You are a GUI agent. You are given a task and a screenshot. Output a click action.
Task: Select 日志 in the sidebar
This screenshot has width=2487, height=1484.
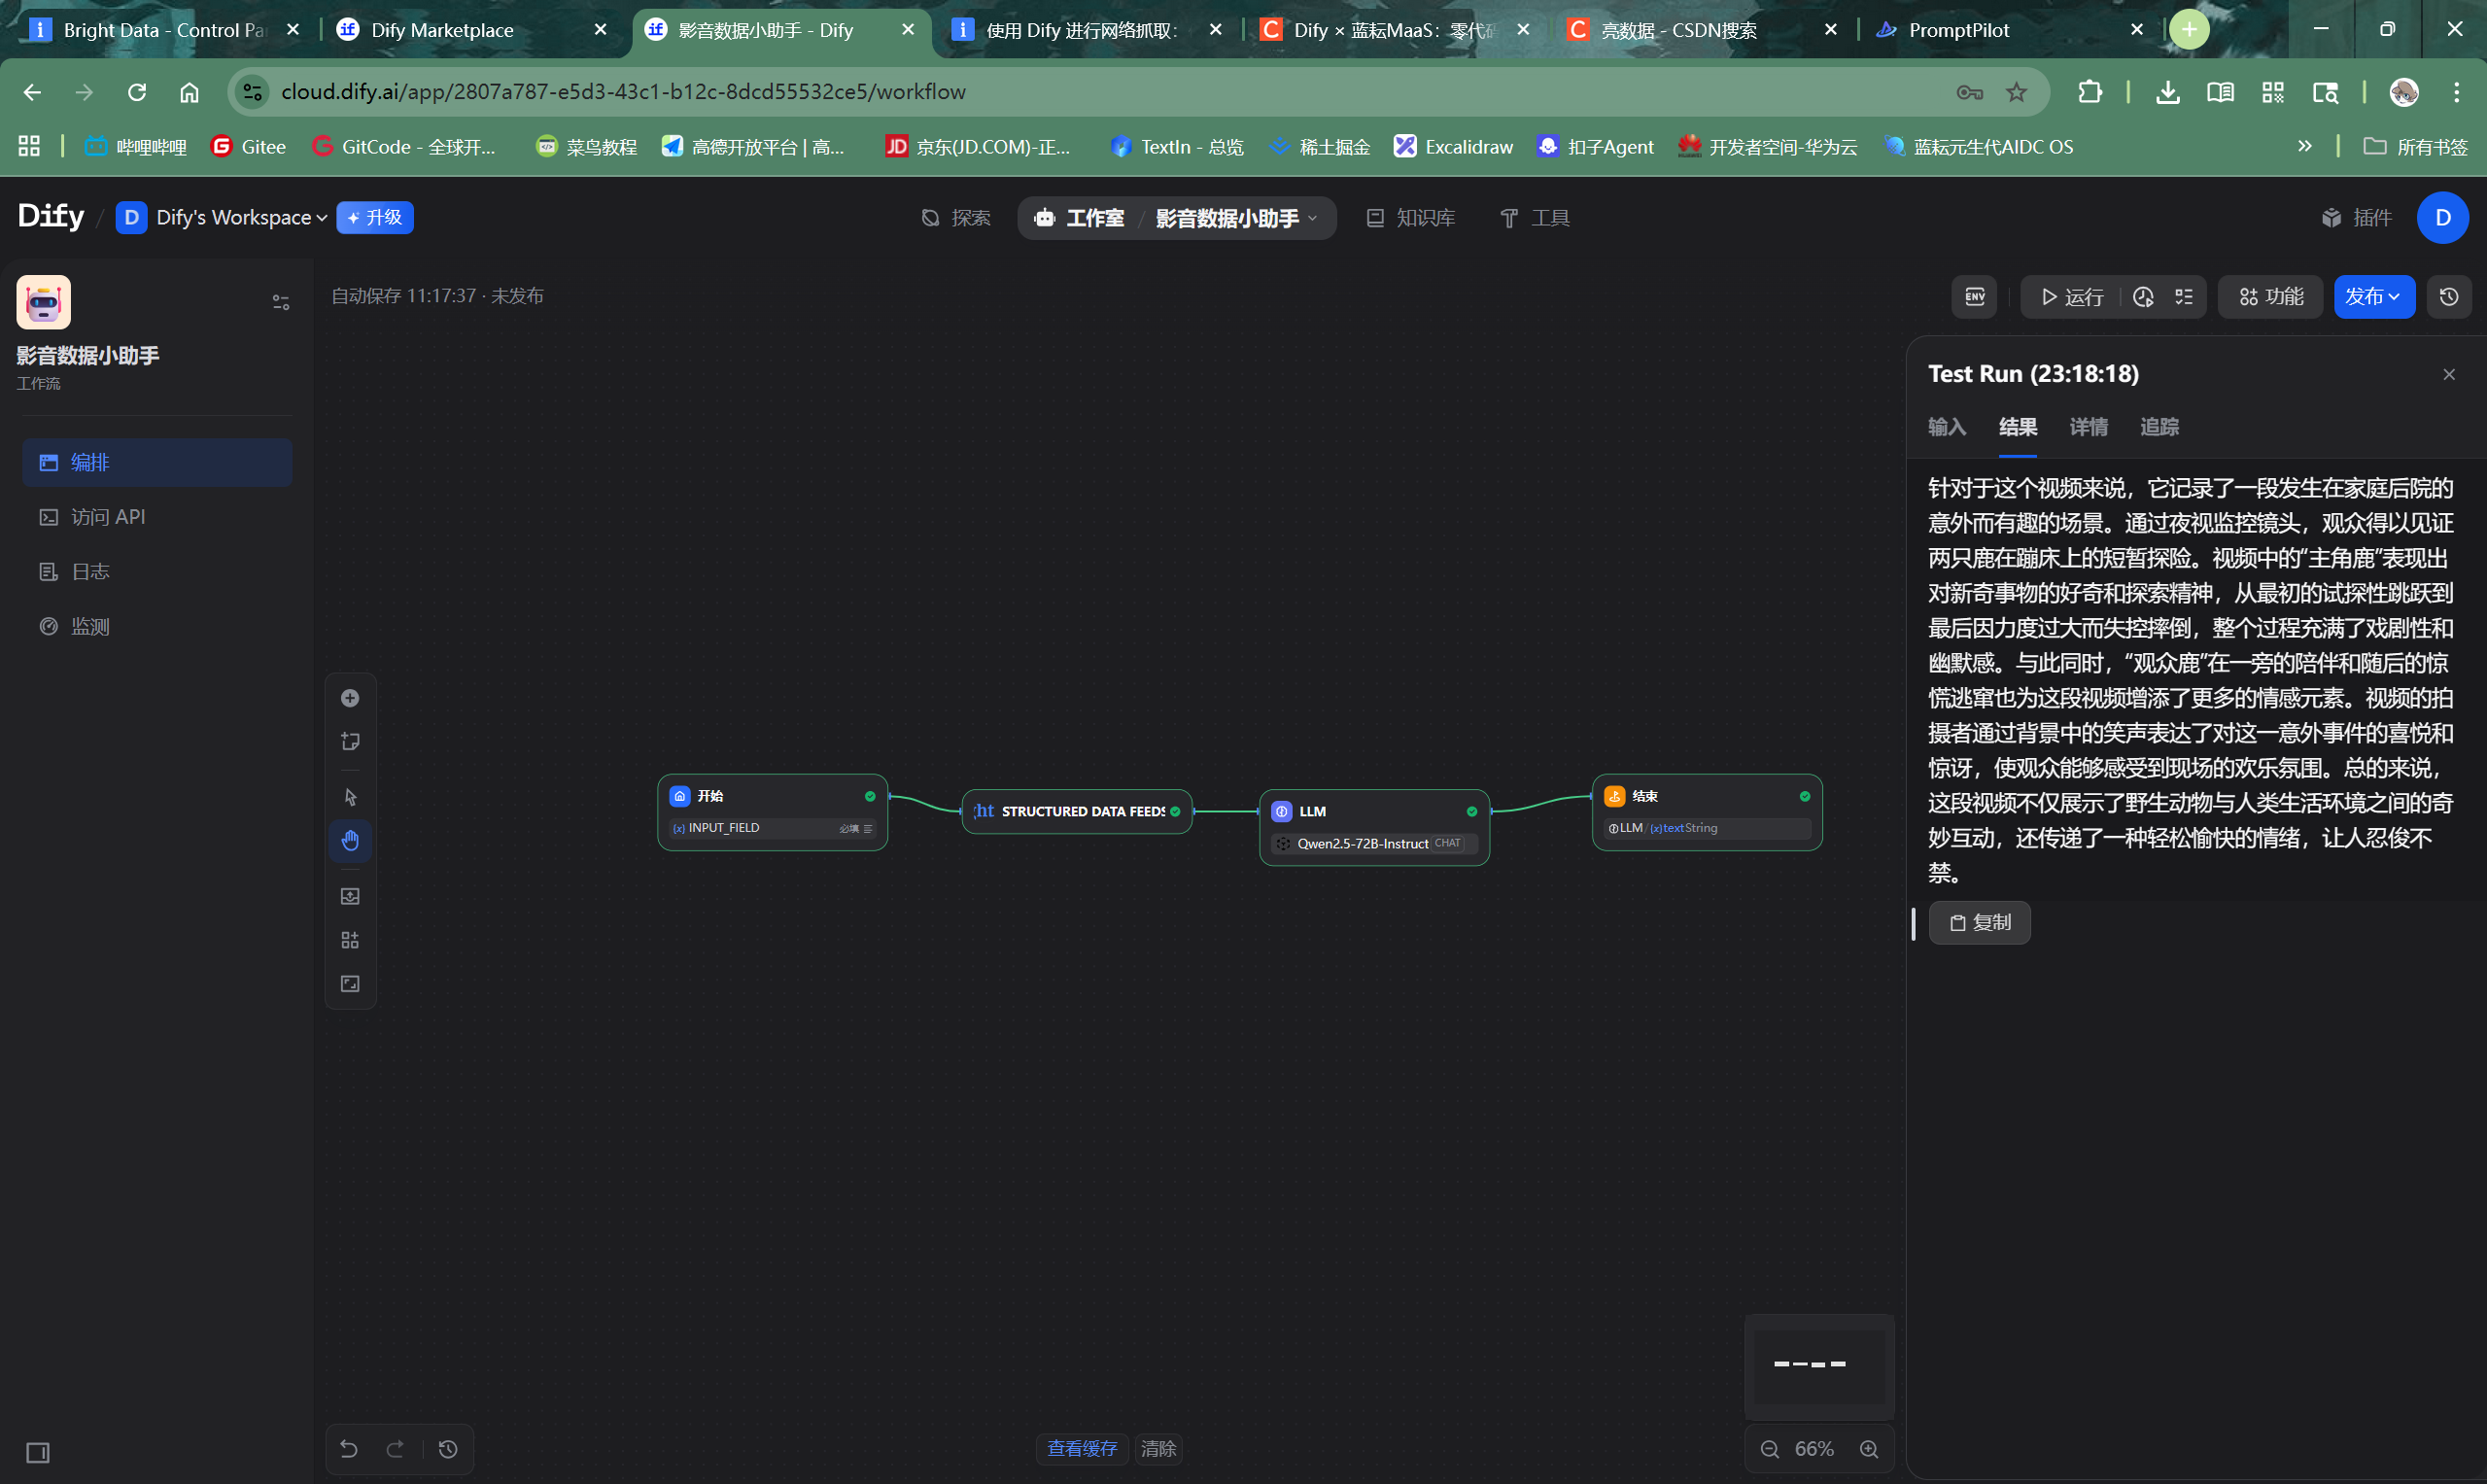[157, 572]
